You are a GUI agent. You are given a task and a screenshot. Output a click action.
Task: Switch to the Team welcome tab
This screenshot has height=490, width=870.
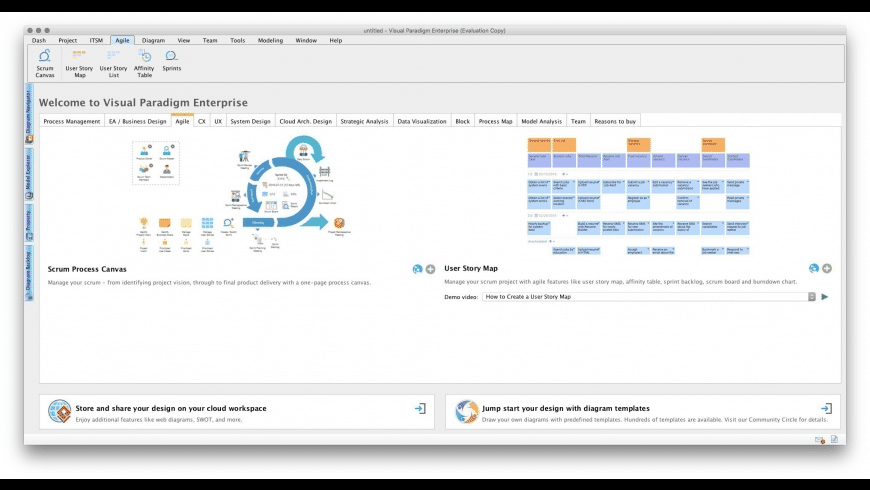[x=578, y=121]
